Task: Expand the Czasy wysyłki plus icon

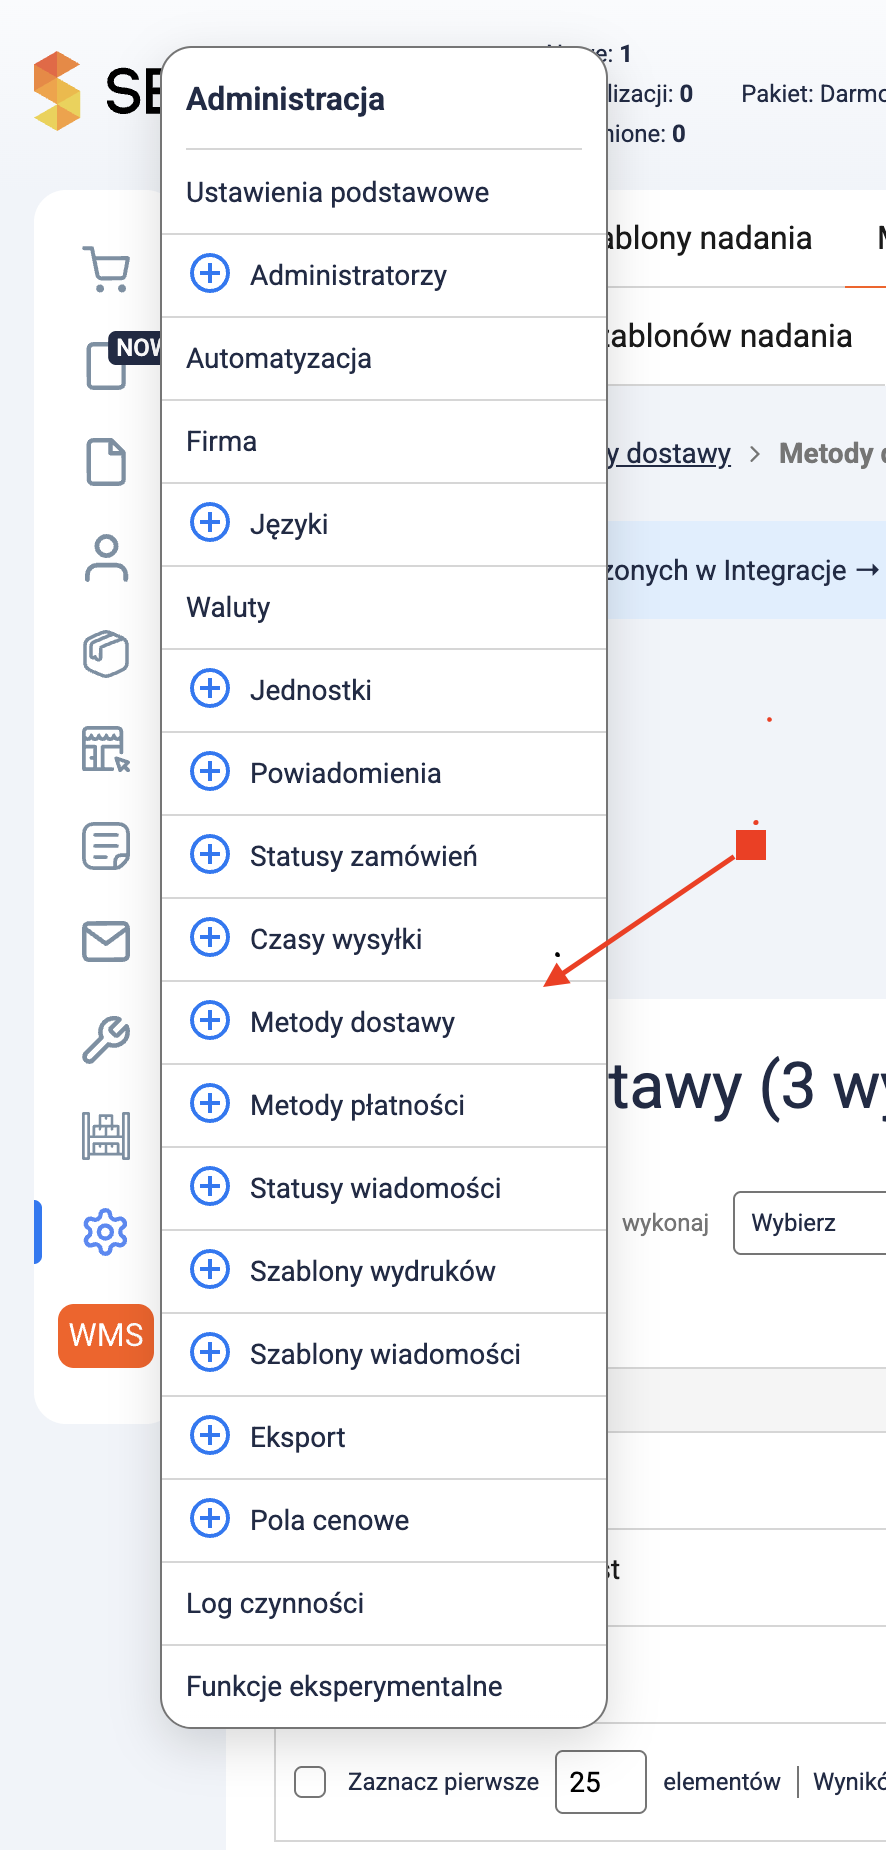Action: pos(210,937)
